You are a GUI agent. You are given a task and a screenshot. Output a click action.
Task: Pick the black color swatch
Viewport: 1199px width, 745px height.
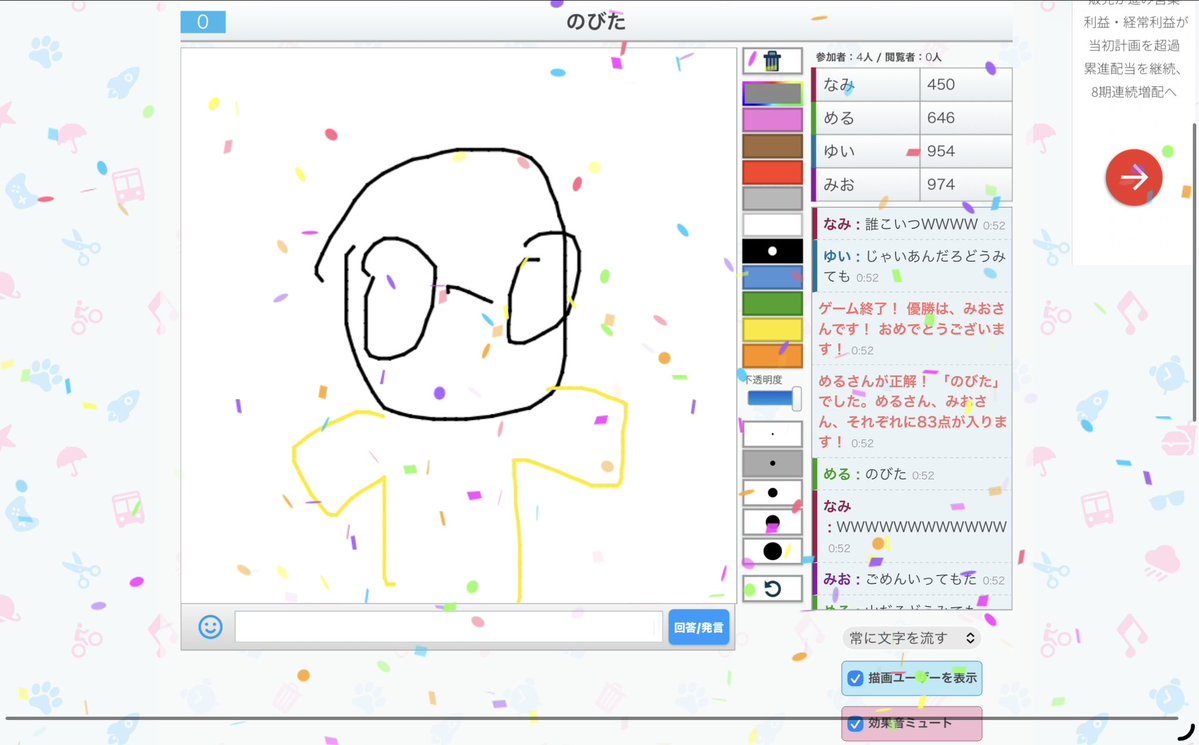pyautogui.click(x=772, y=251)
